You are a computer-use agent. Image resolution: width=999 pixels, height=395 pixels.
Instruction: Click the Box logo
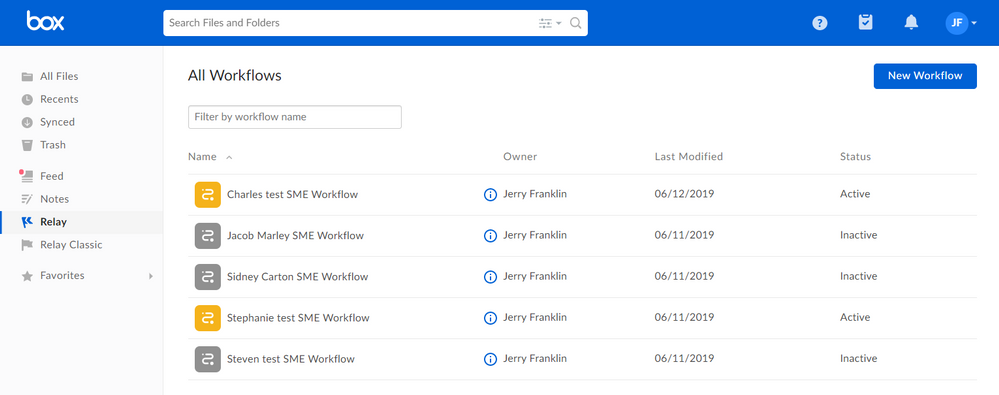point(45,22)
